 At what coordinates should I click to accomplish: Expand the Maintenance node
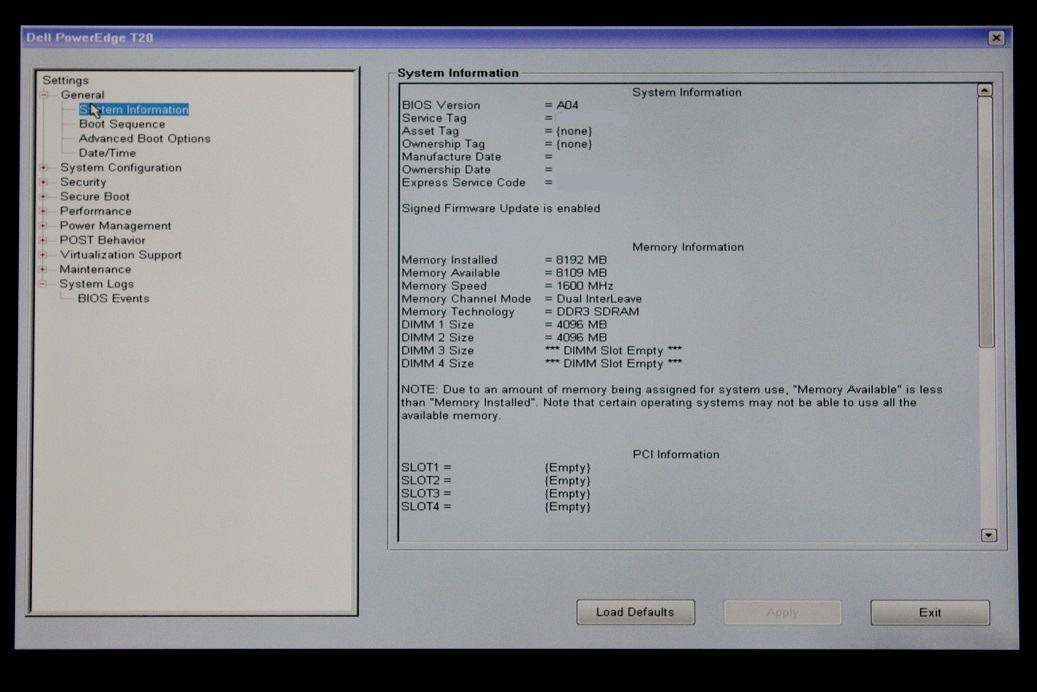(44, 269)
